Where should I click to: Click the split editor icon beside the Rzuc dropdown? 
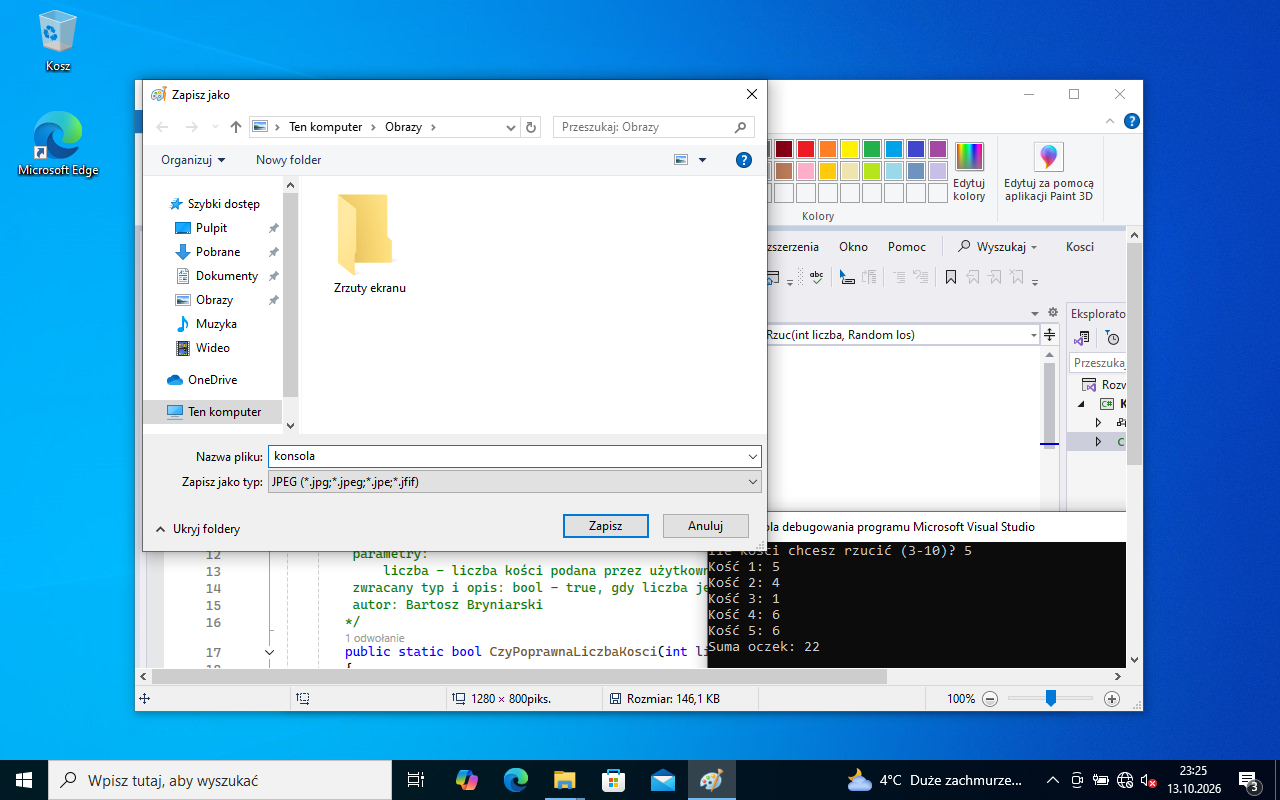tap(1050, 335)
